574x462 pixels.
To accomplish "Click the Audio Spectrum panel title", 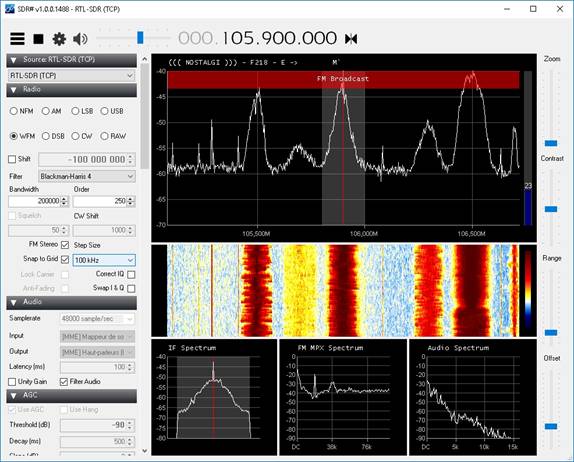I will coord(458,348).
